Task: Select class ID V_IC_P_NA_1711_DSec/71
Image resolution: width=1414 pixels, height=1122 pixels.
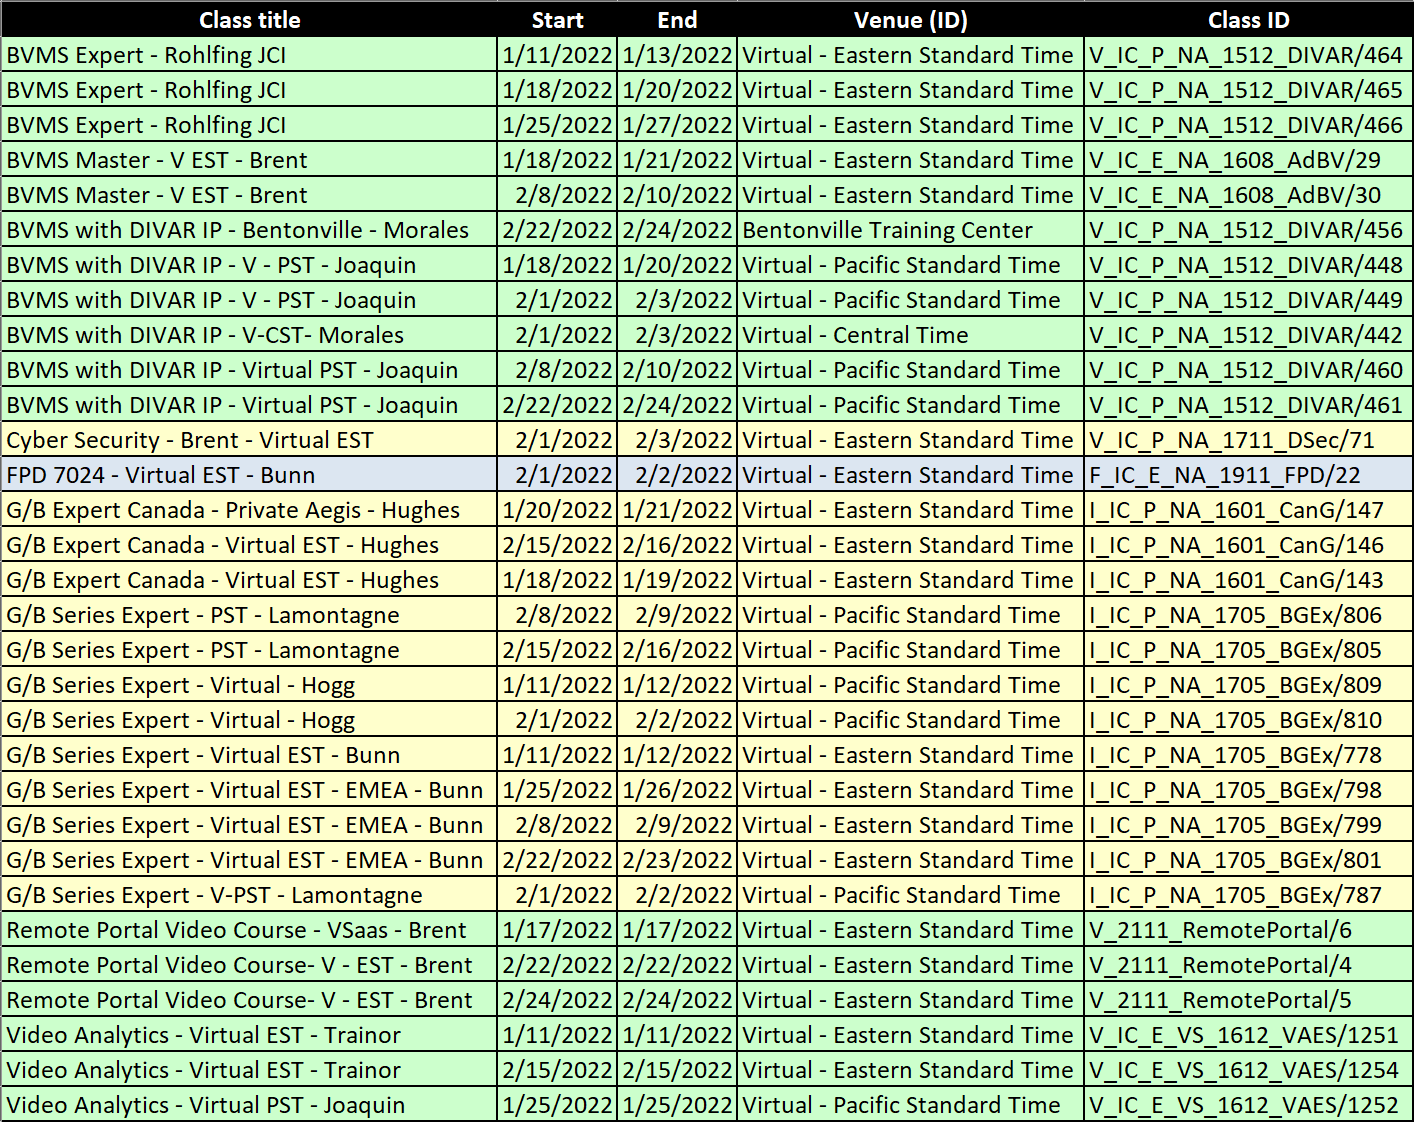Action: click(x=1248, y=440)
